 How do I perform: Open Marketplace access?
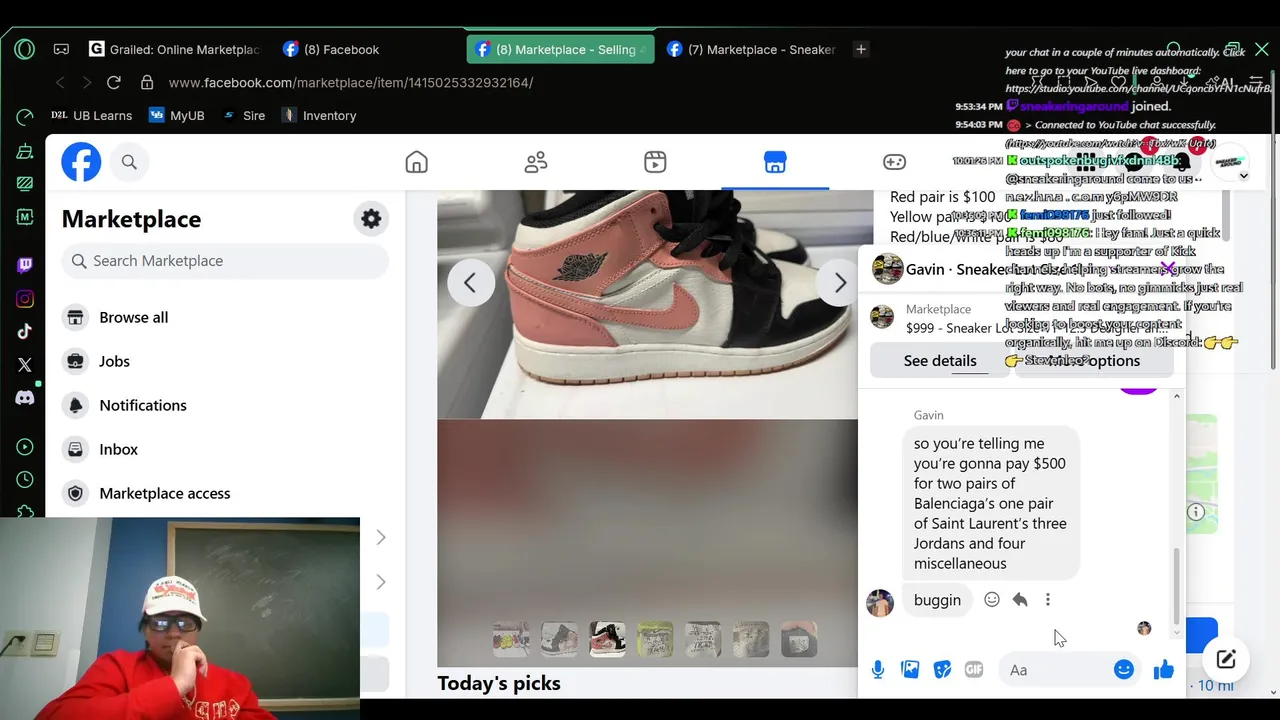point(225,493)
